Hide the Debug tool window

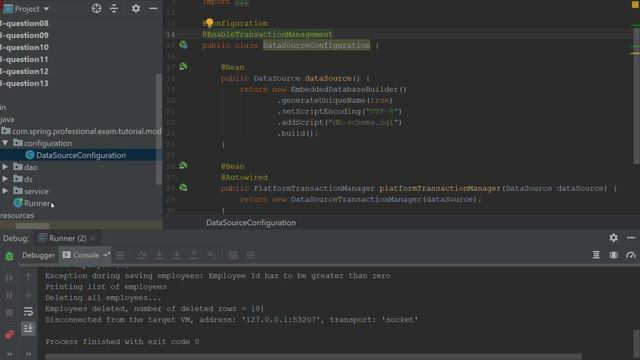click(x=631, y=238)
